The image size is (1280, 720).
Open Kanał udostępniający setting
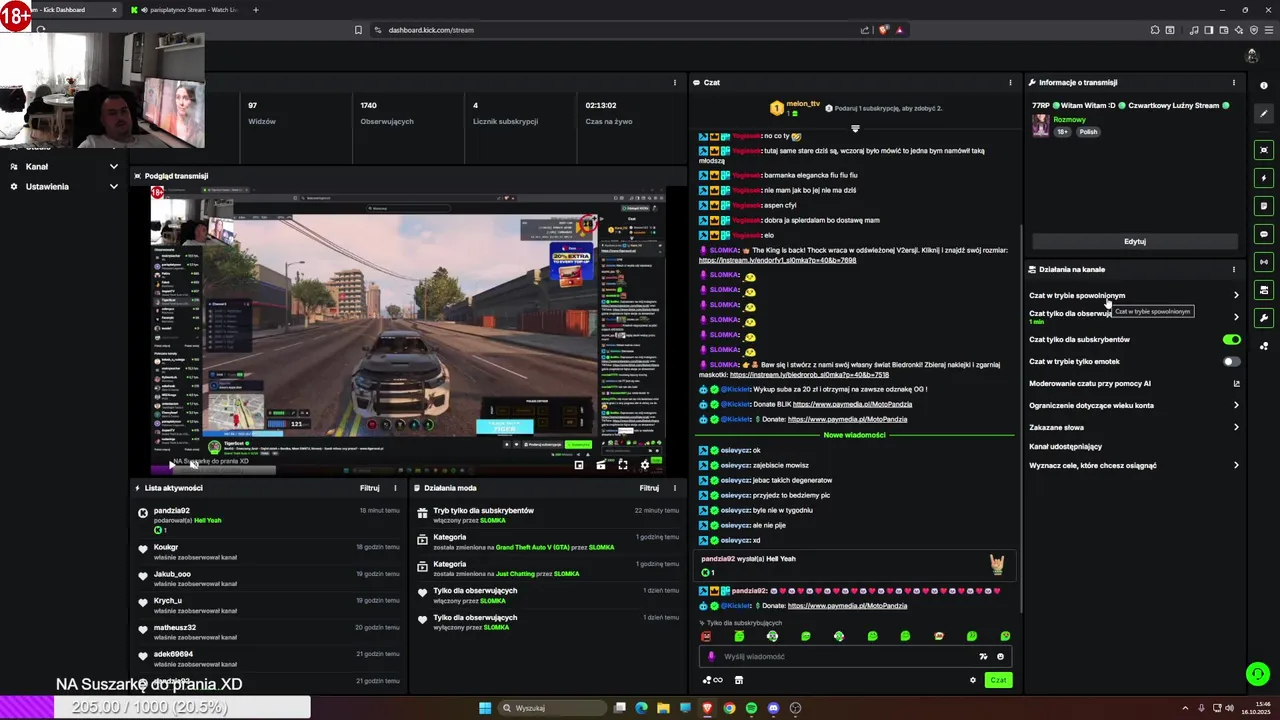(x=1066, y=447)
